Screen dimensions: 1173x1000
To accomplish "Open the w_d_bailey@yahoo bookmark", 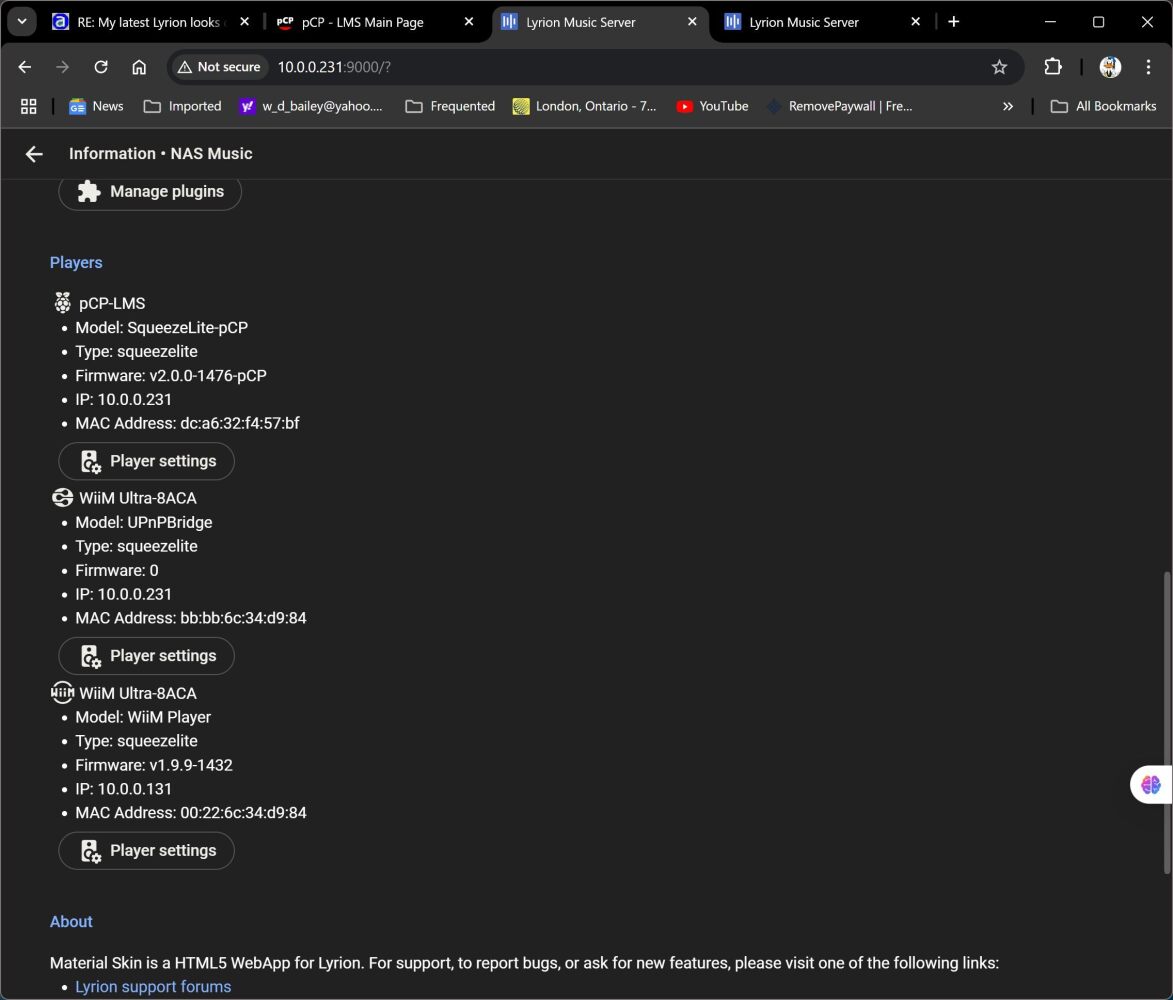I will coord(312,106).
